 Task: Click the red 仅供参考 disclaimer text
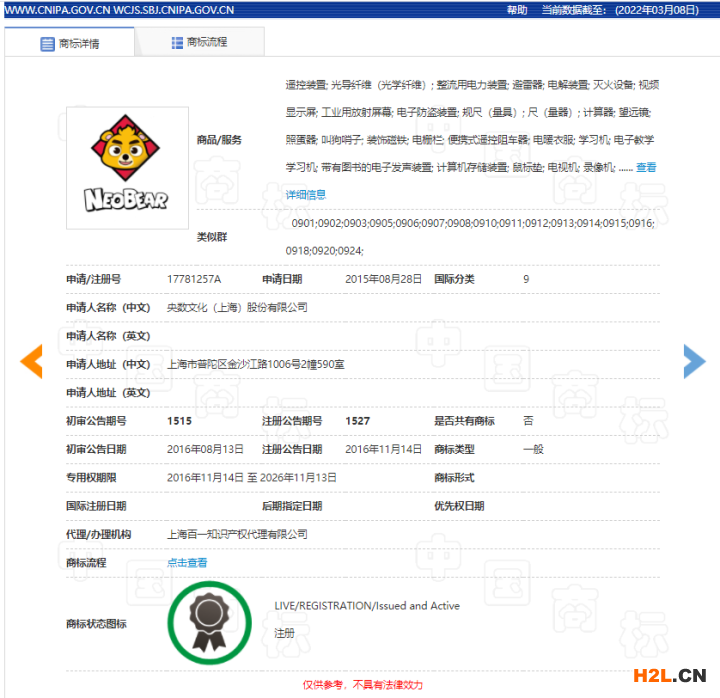(x=363, y=685)
